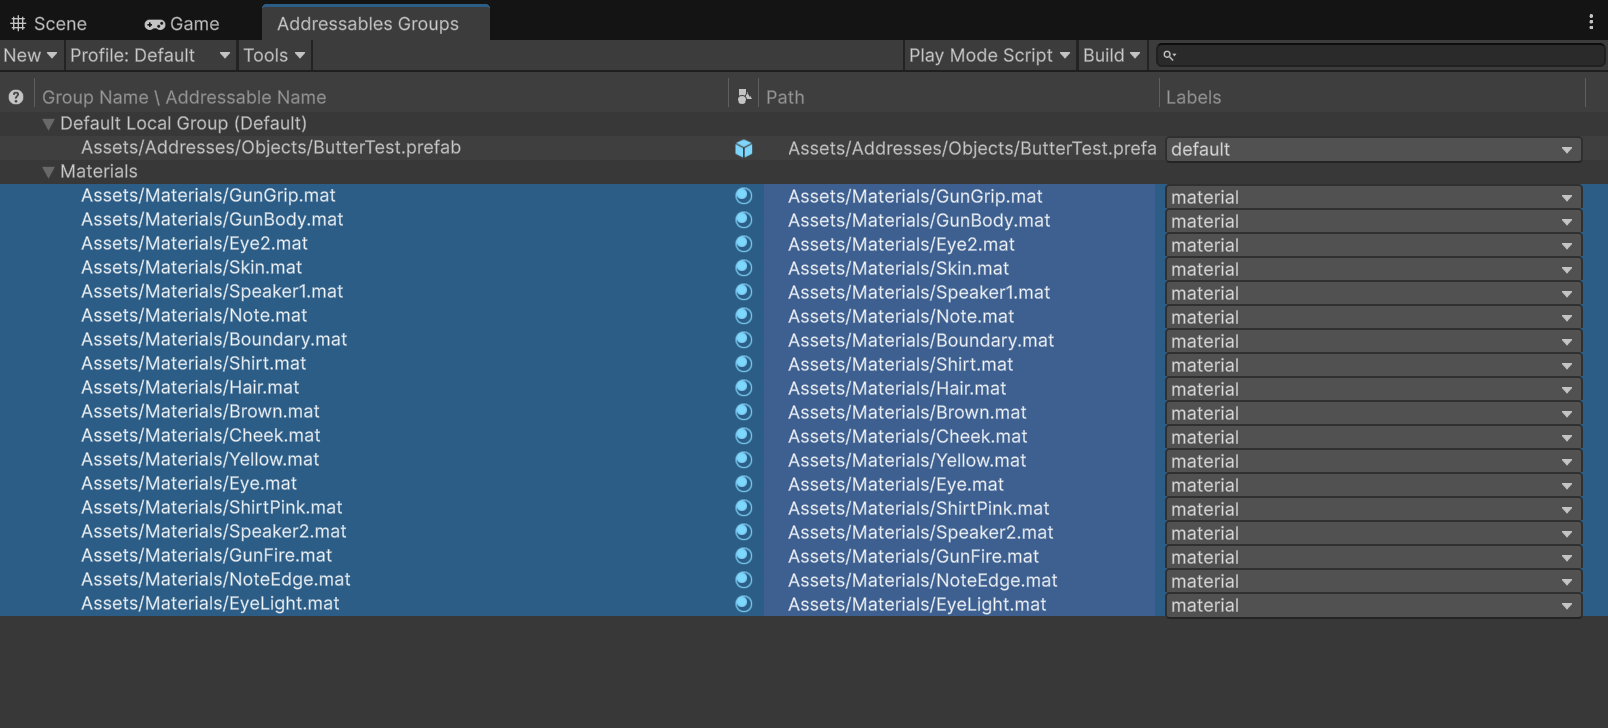Open the Build dropdown menu
This screenshot has height=728, width=1608.
(x=1112, y=55)
